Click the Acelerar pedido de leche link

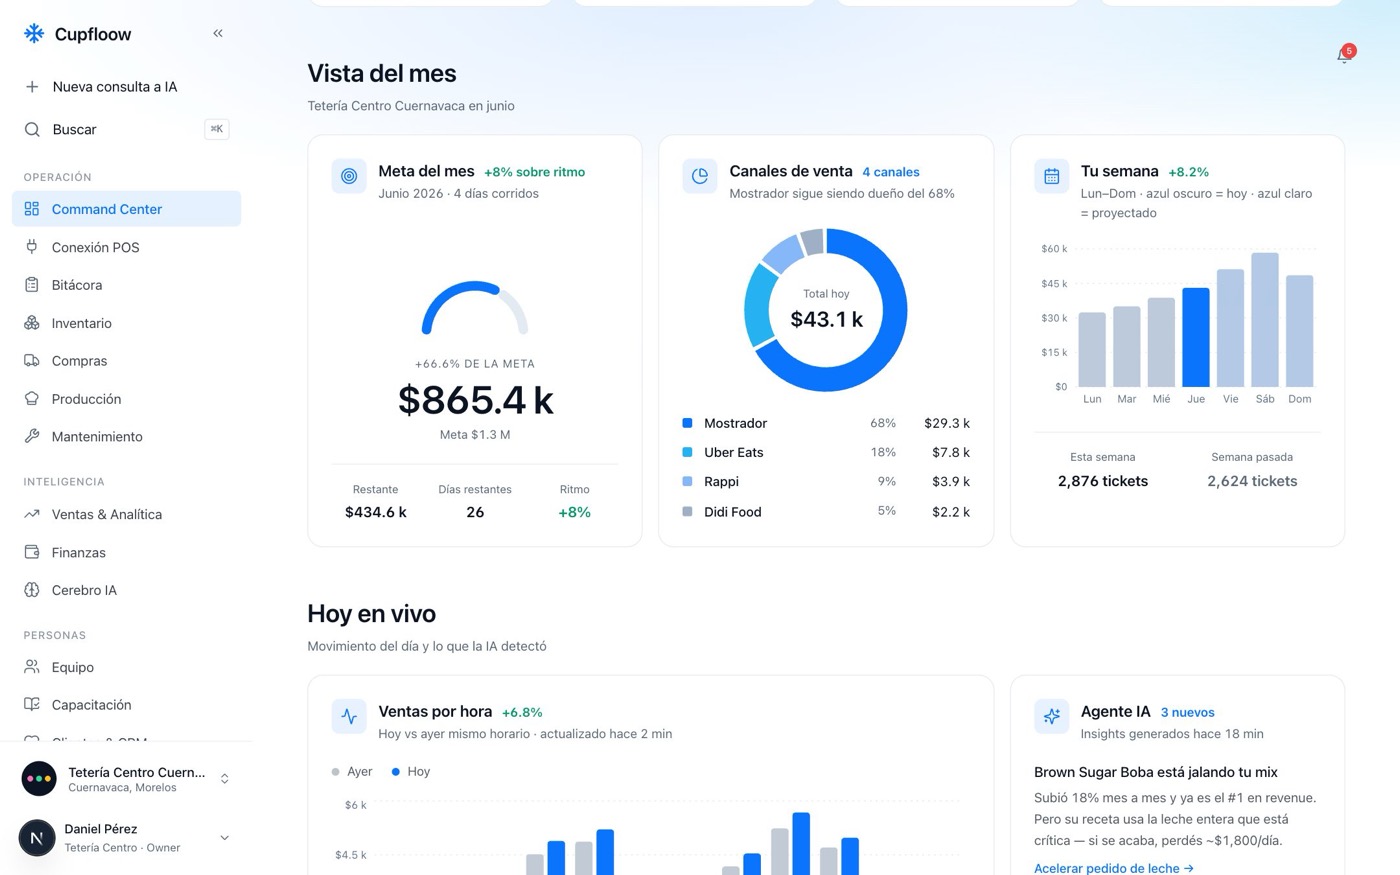[1114, 868]
